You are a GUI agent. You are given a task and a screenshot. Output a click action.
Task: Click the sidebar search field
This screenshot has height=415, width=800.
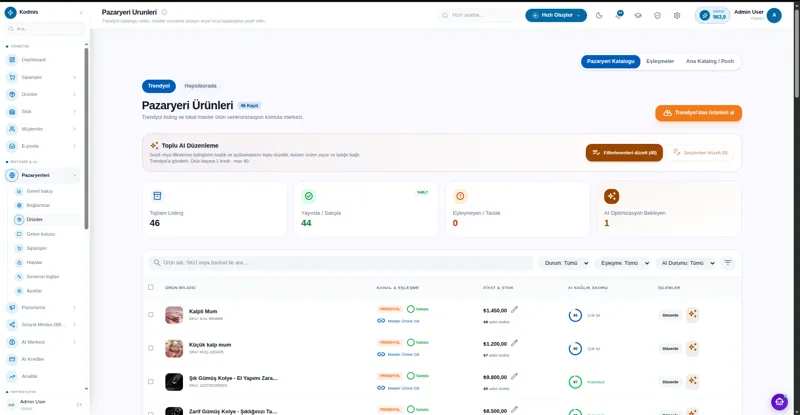pos(45,29)
